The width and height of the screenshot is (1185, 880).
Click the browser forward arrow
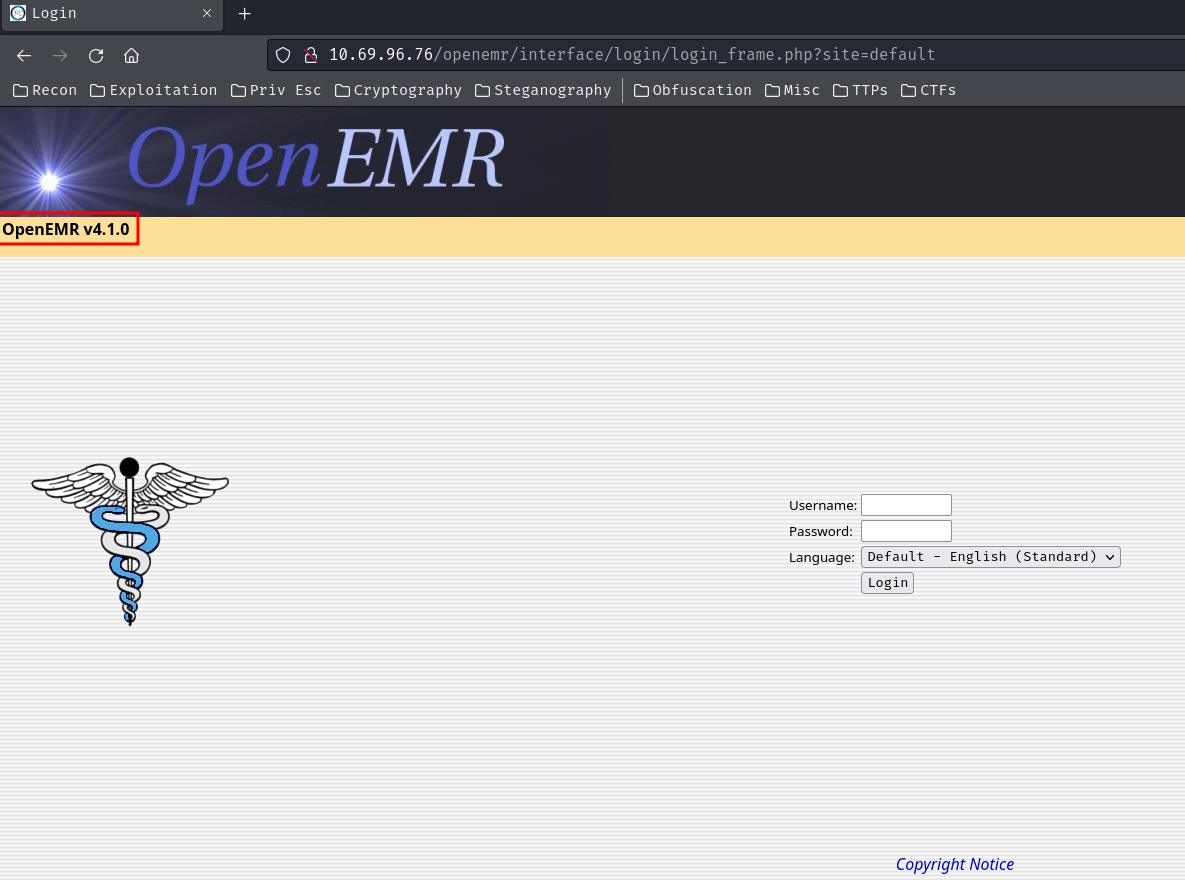point(60,56)
